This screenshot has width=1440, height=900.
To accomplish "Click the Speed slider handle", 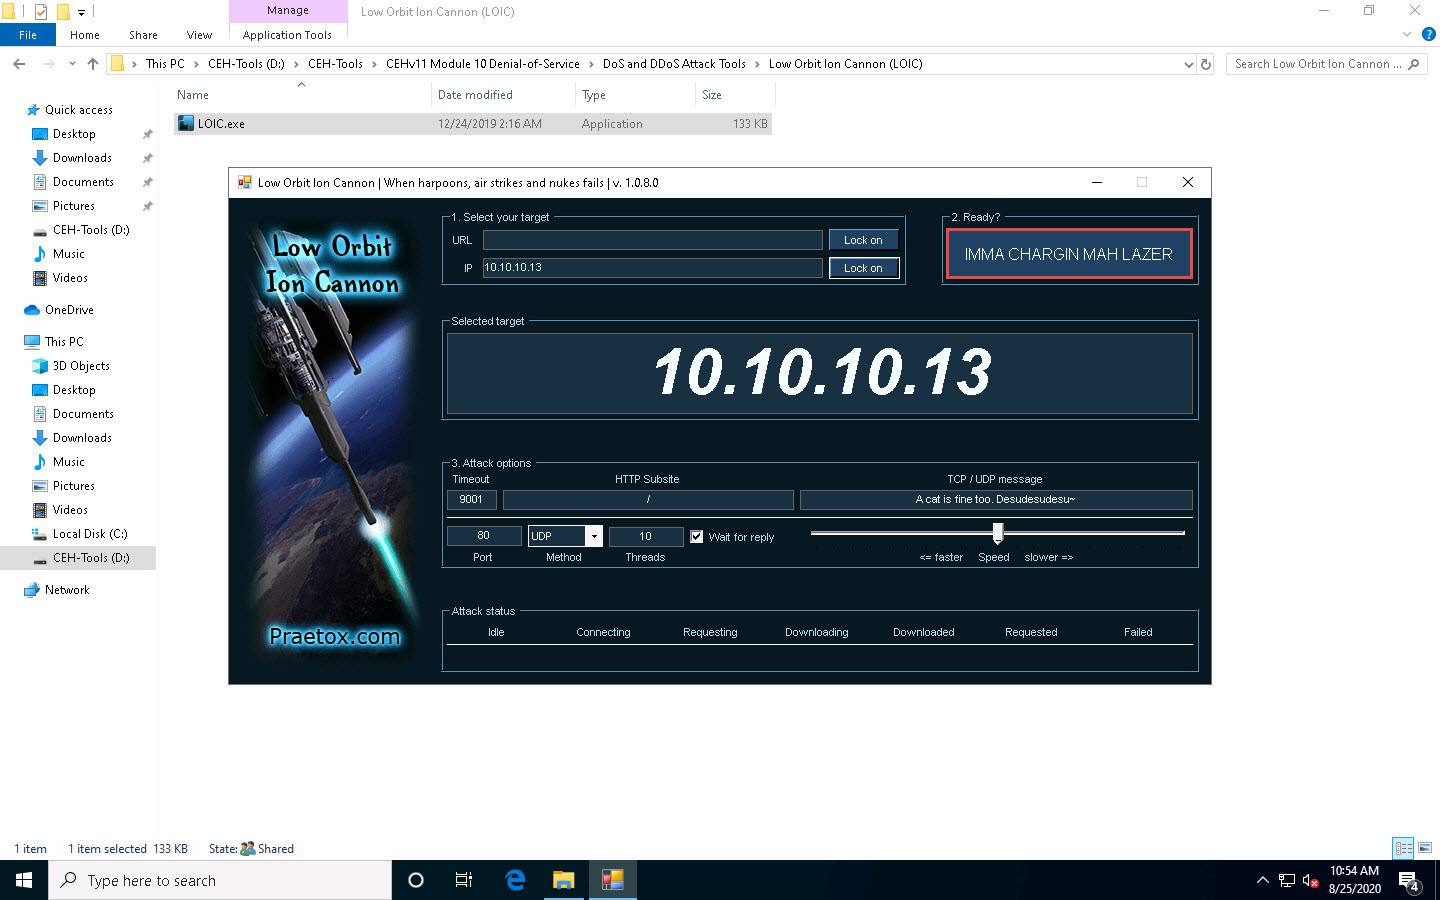I will pyautogui.click(x=997, y=533).
